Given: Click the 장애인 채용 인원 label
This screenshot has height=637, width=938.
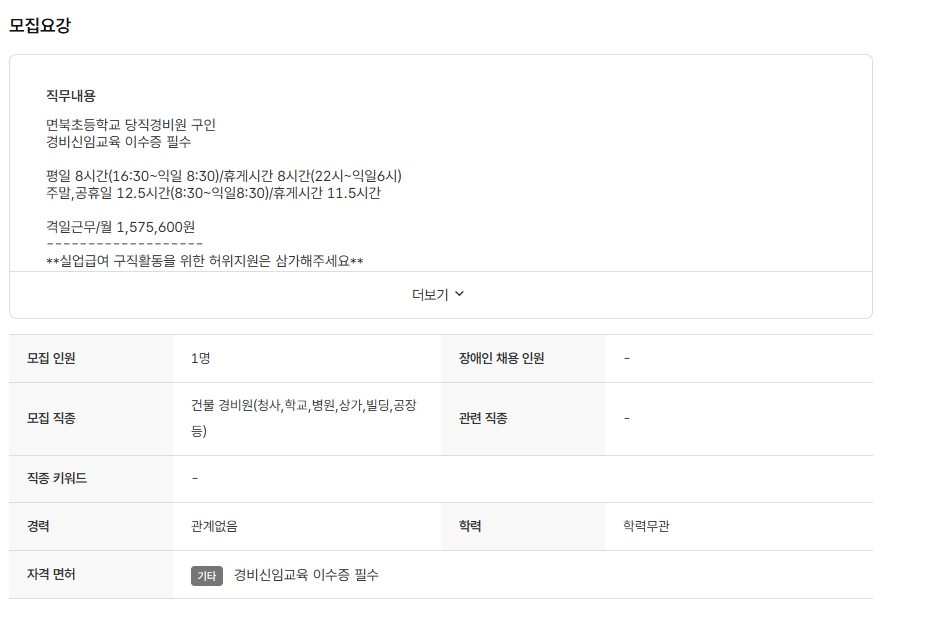Looking at the screenshot, I should [502, 358].
